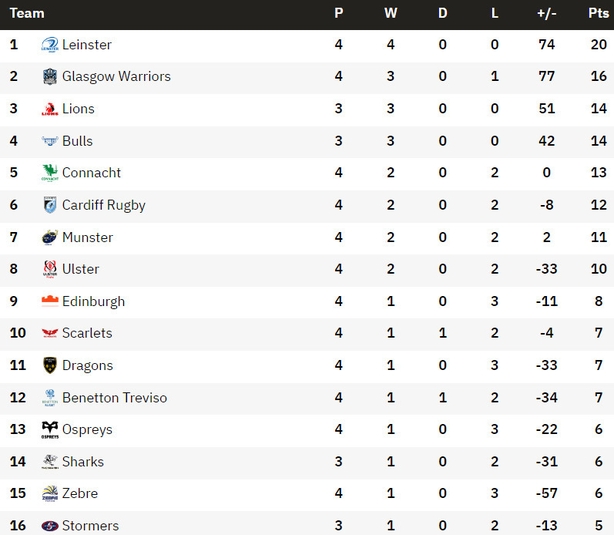Image resolution: width=614 pixels, height=535 pixels.
Task: Select the Munster team crest
Action: click(50, 237)
